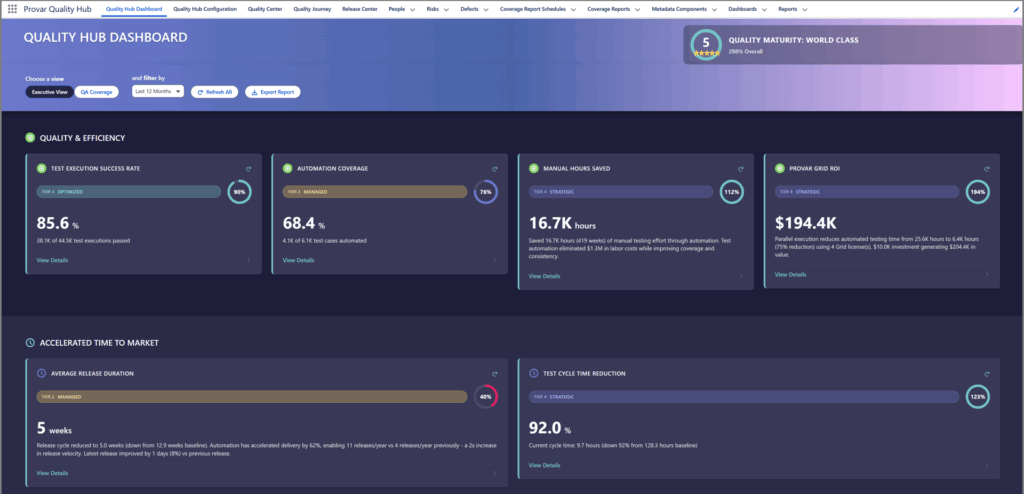
Task: Open the Last 12 Months filter dropdown
Action: tap(157, 92)
